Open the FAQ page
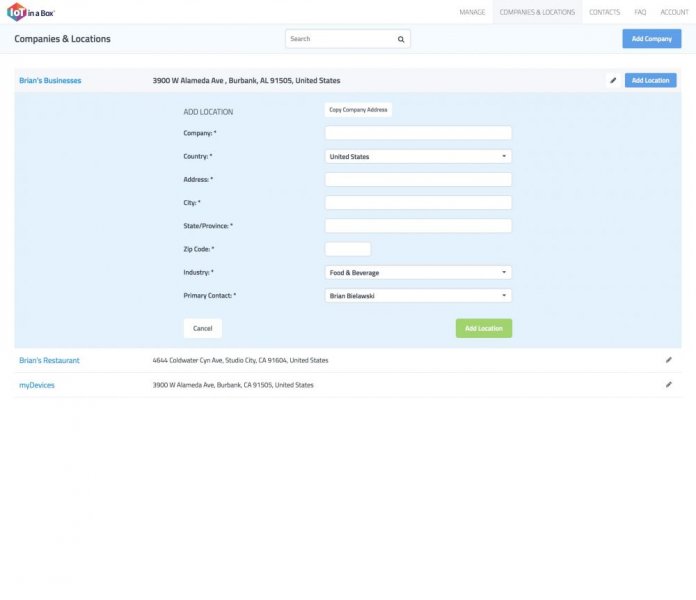This screenshot has width=696, height=600. tap(640, 12)
